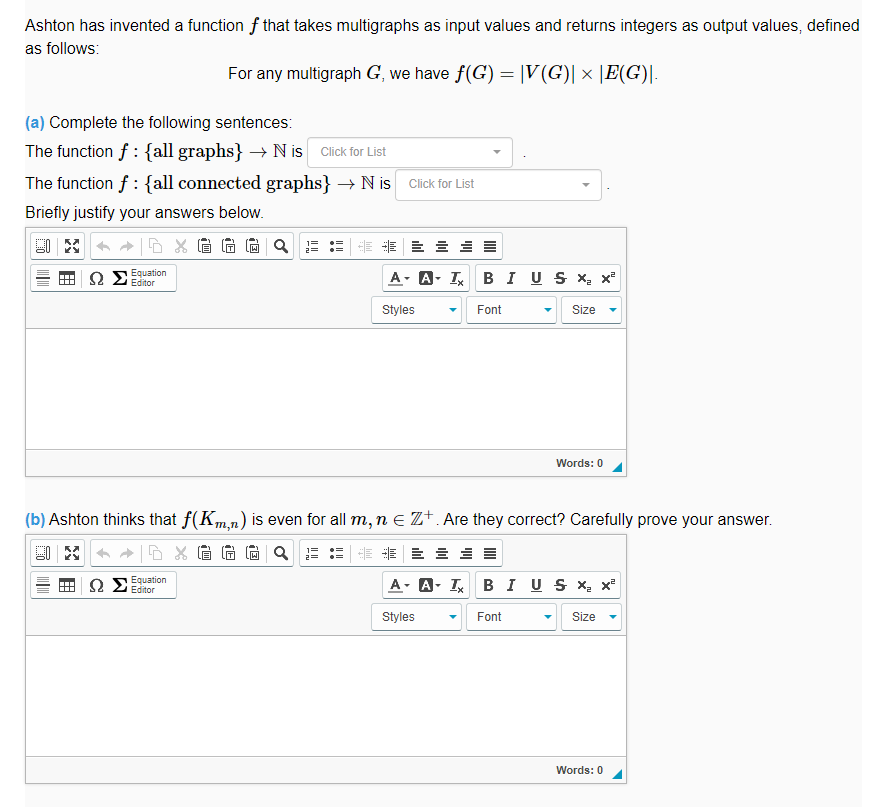Open Find tool in part (a) editor
The width and height of the screenshot is (889, 807).
[281, 246]
